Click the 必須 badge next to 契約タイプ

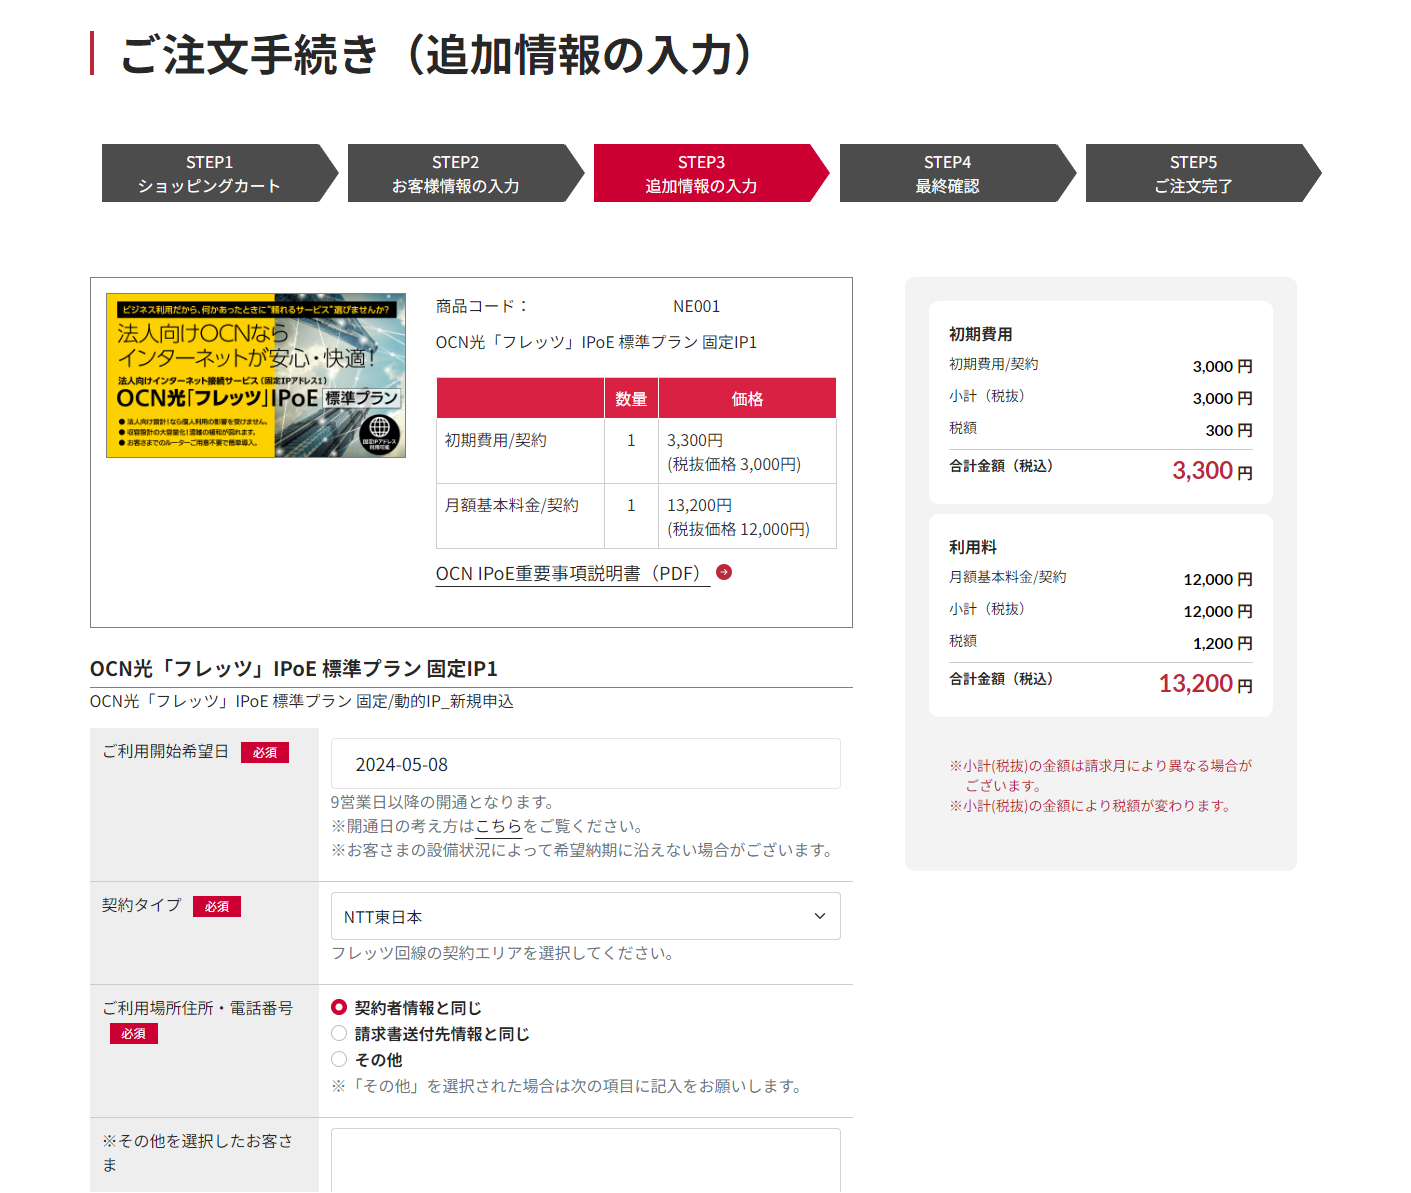tap(217, 906)
